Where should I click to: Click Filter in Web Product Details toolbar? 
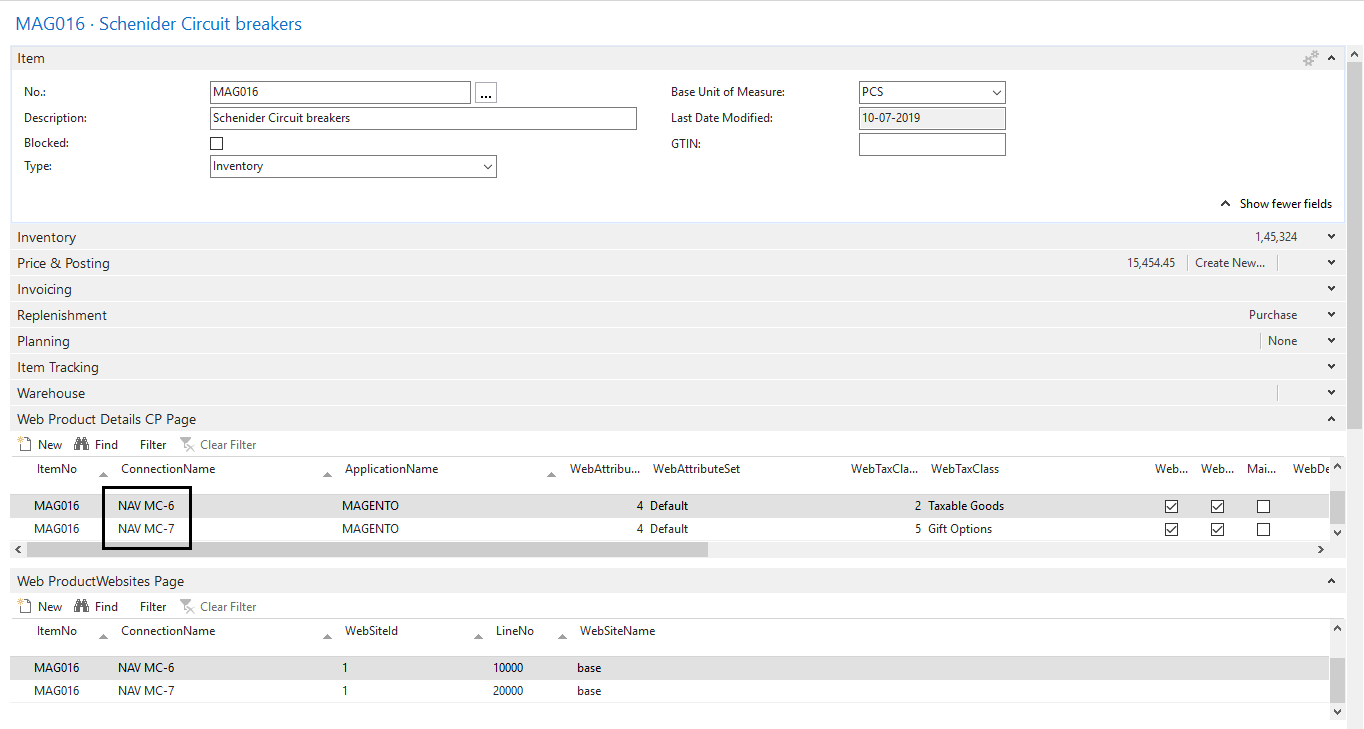pyautogui.click(x=153, y=445)
